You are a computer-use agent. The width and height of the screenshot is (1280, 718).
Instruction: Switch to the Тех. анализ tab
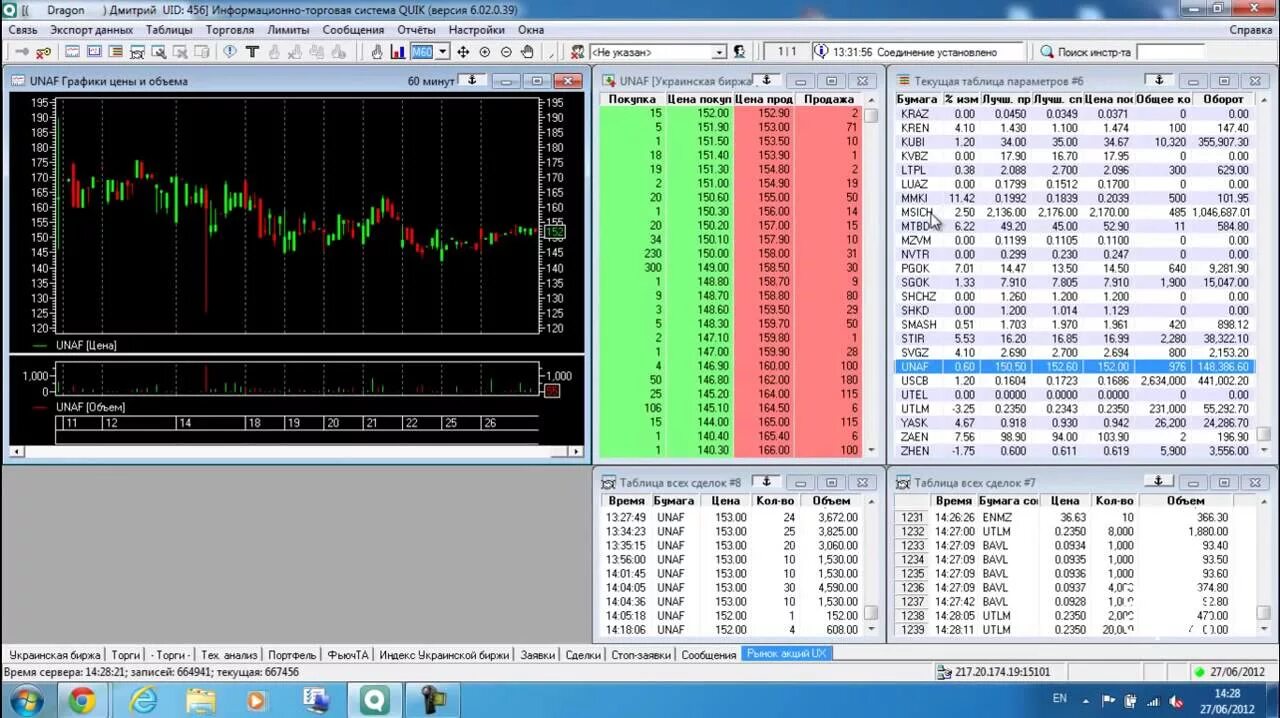point(229,655)
